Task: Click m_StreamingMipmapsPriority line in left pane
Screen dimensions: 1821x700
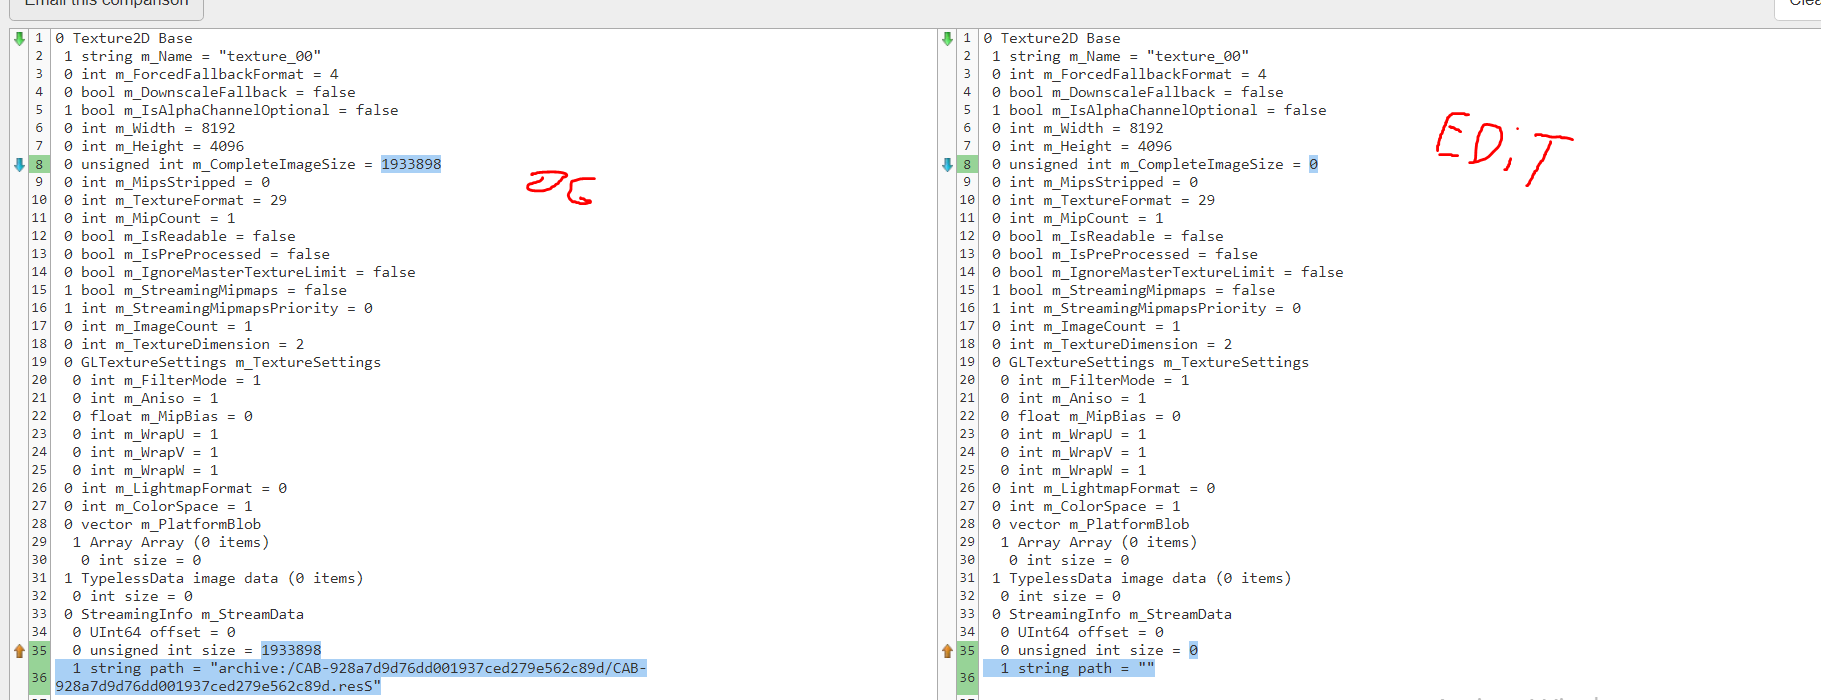Action: (218, 308)
